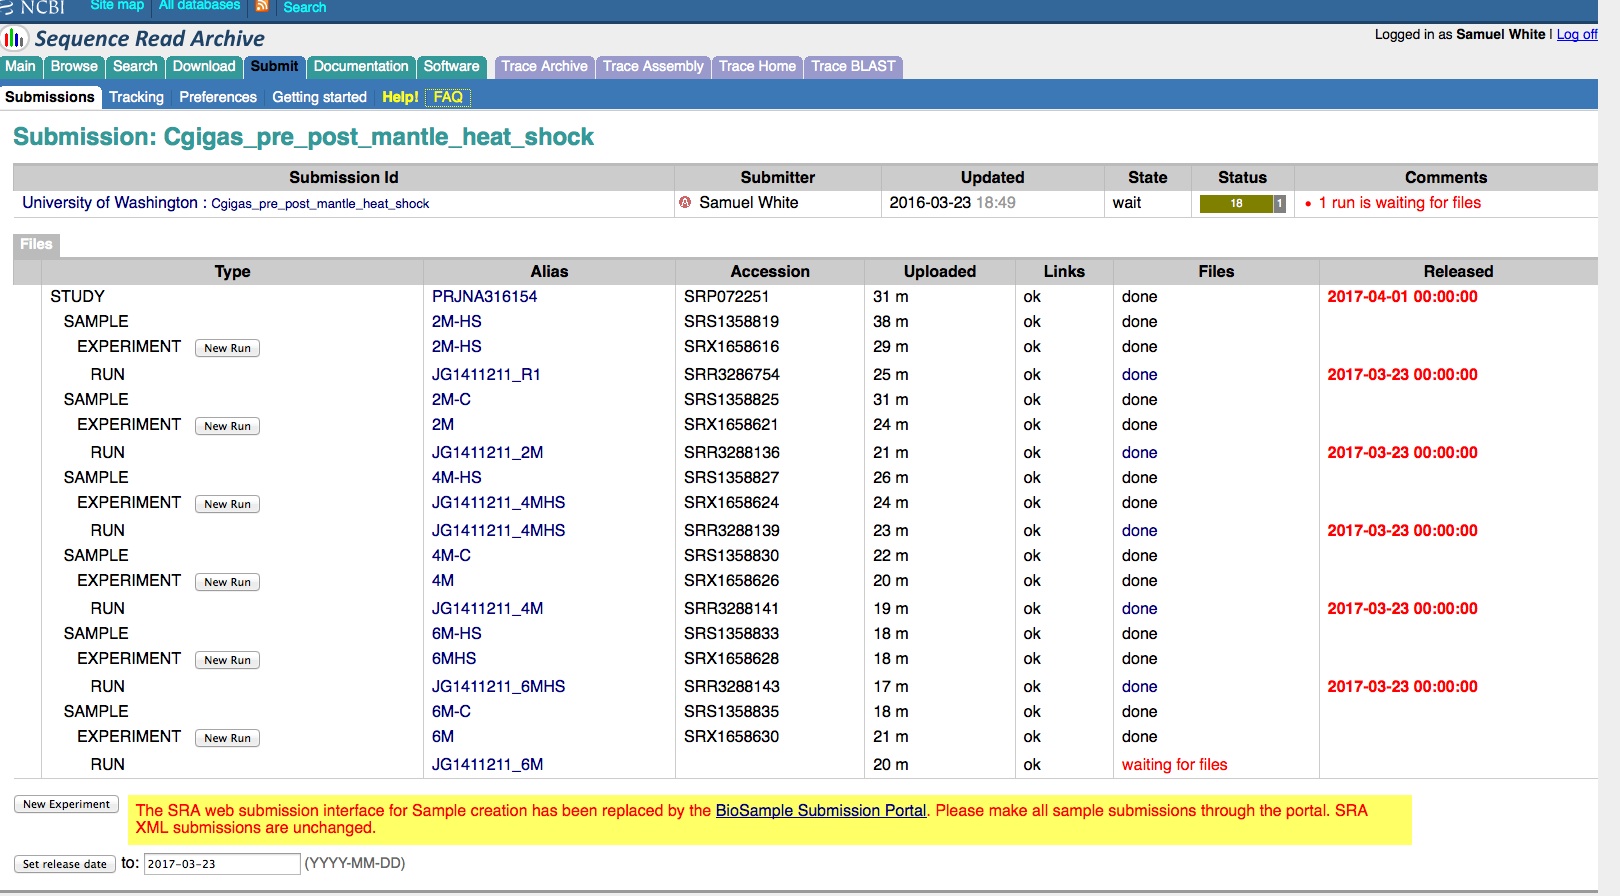The width and height of the screenshot is (1620, 896).
Task: Click the submission status progress bar
Action: click(1242, 203)
